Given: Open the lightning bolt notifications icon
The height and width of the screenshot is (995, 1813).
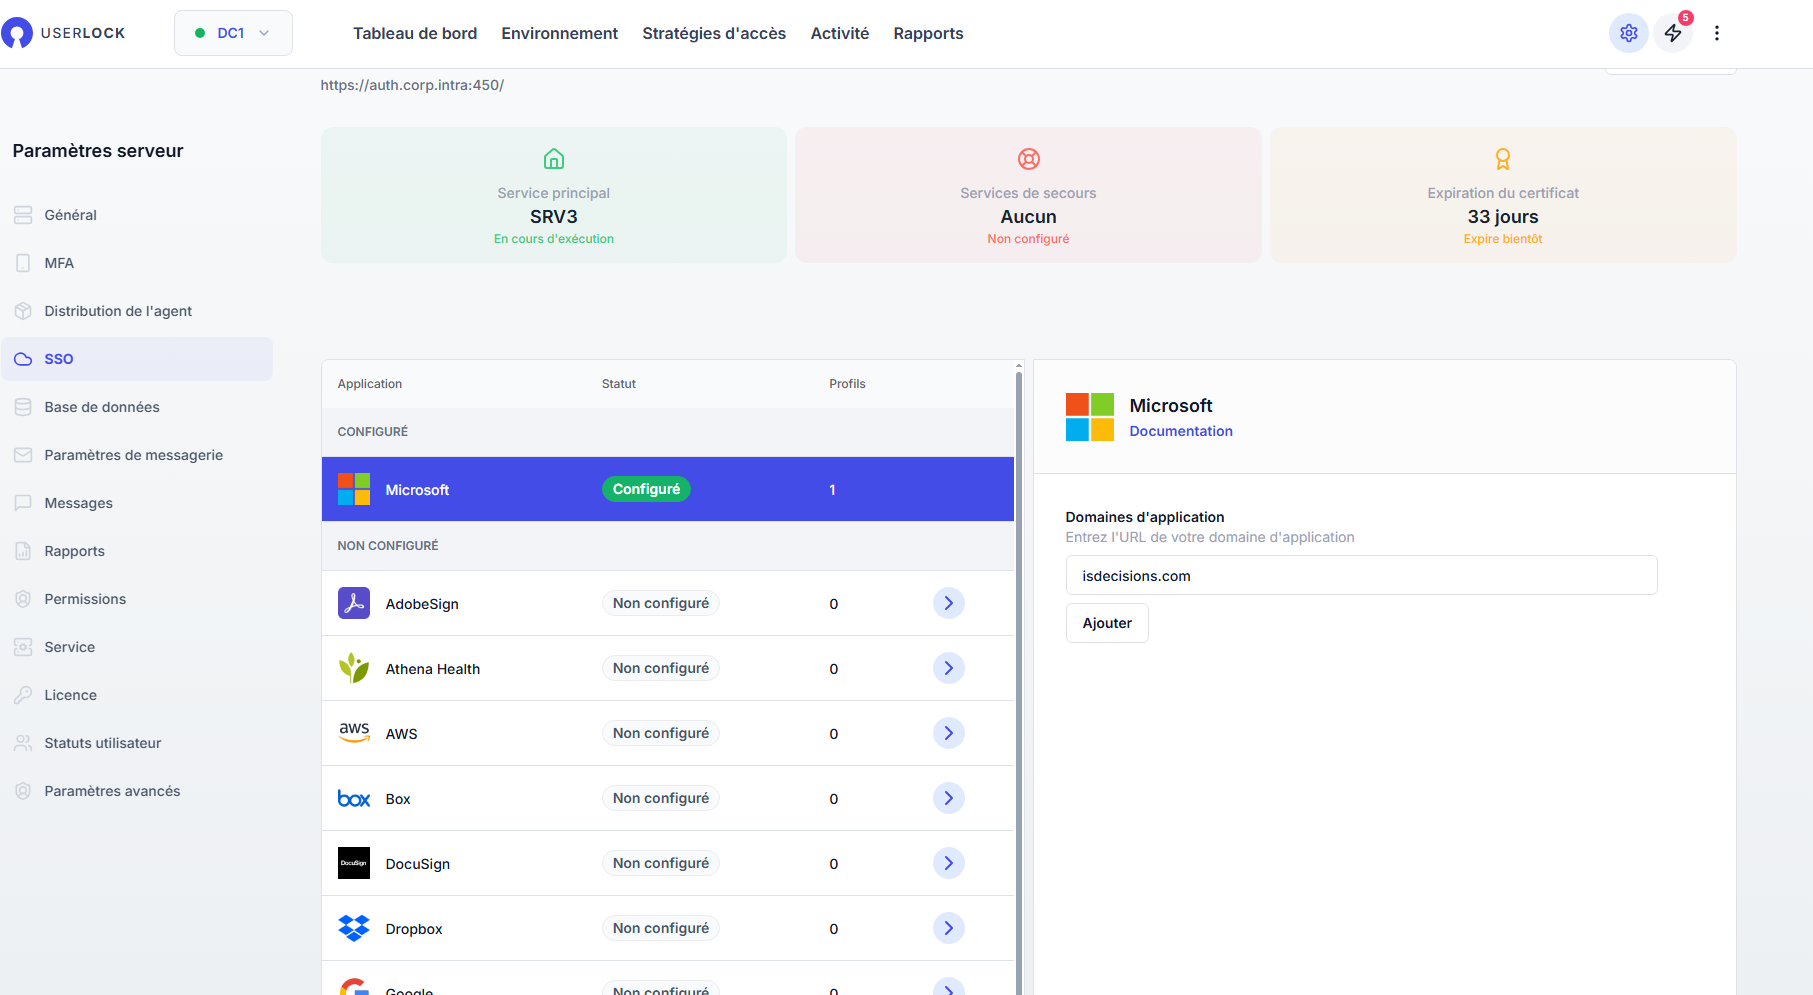Looking at the screenshot, I should click(x=1673, y=33).
